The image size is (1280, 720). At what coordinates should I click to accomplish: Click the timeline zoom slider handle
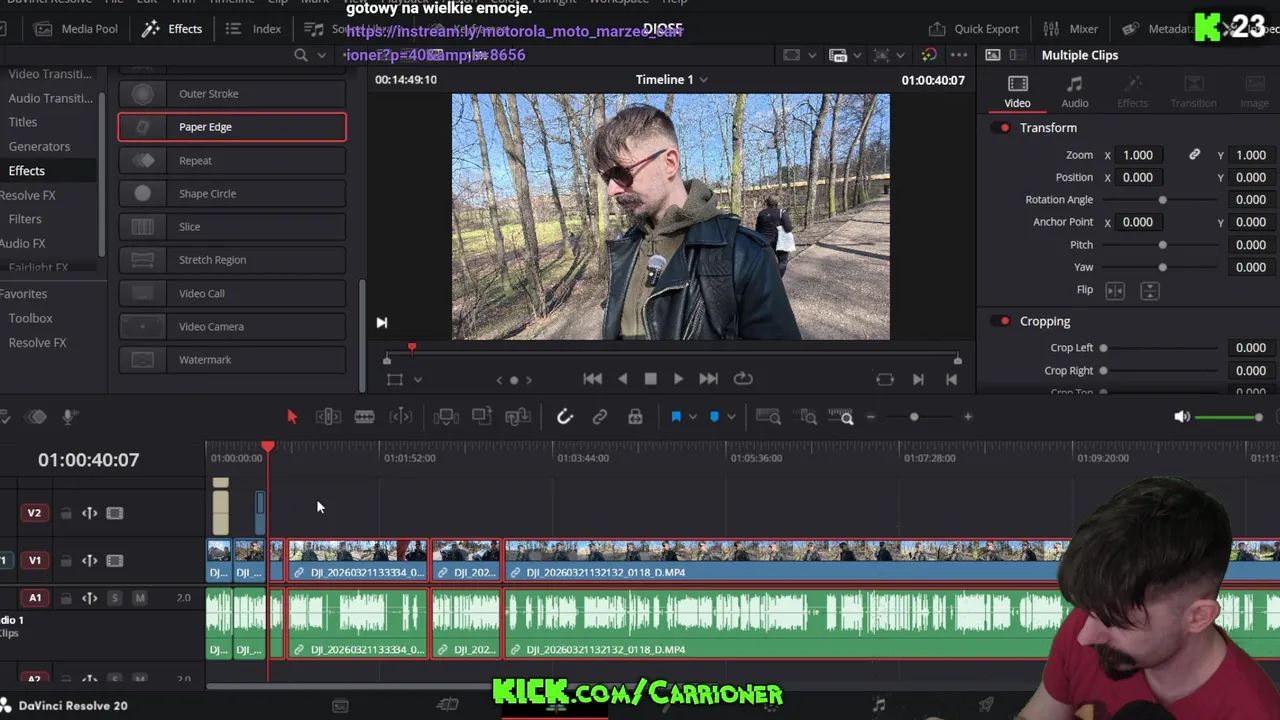point(914,417)
